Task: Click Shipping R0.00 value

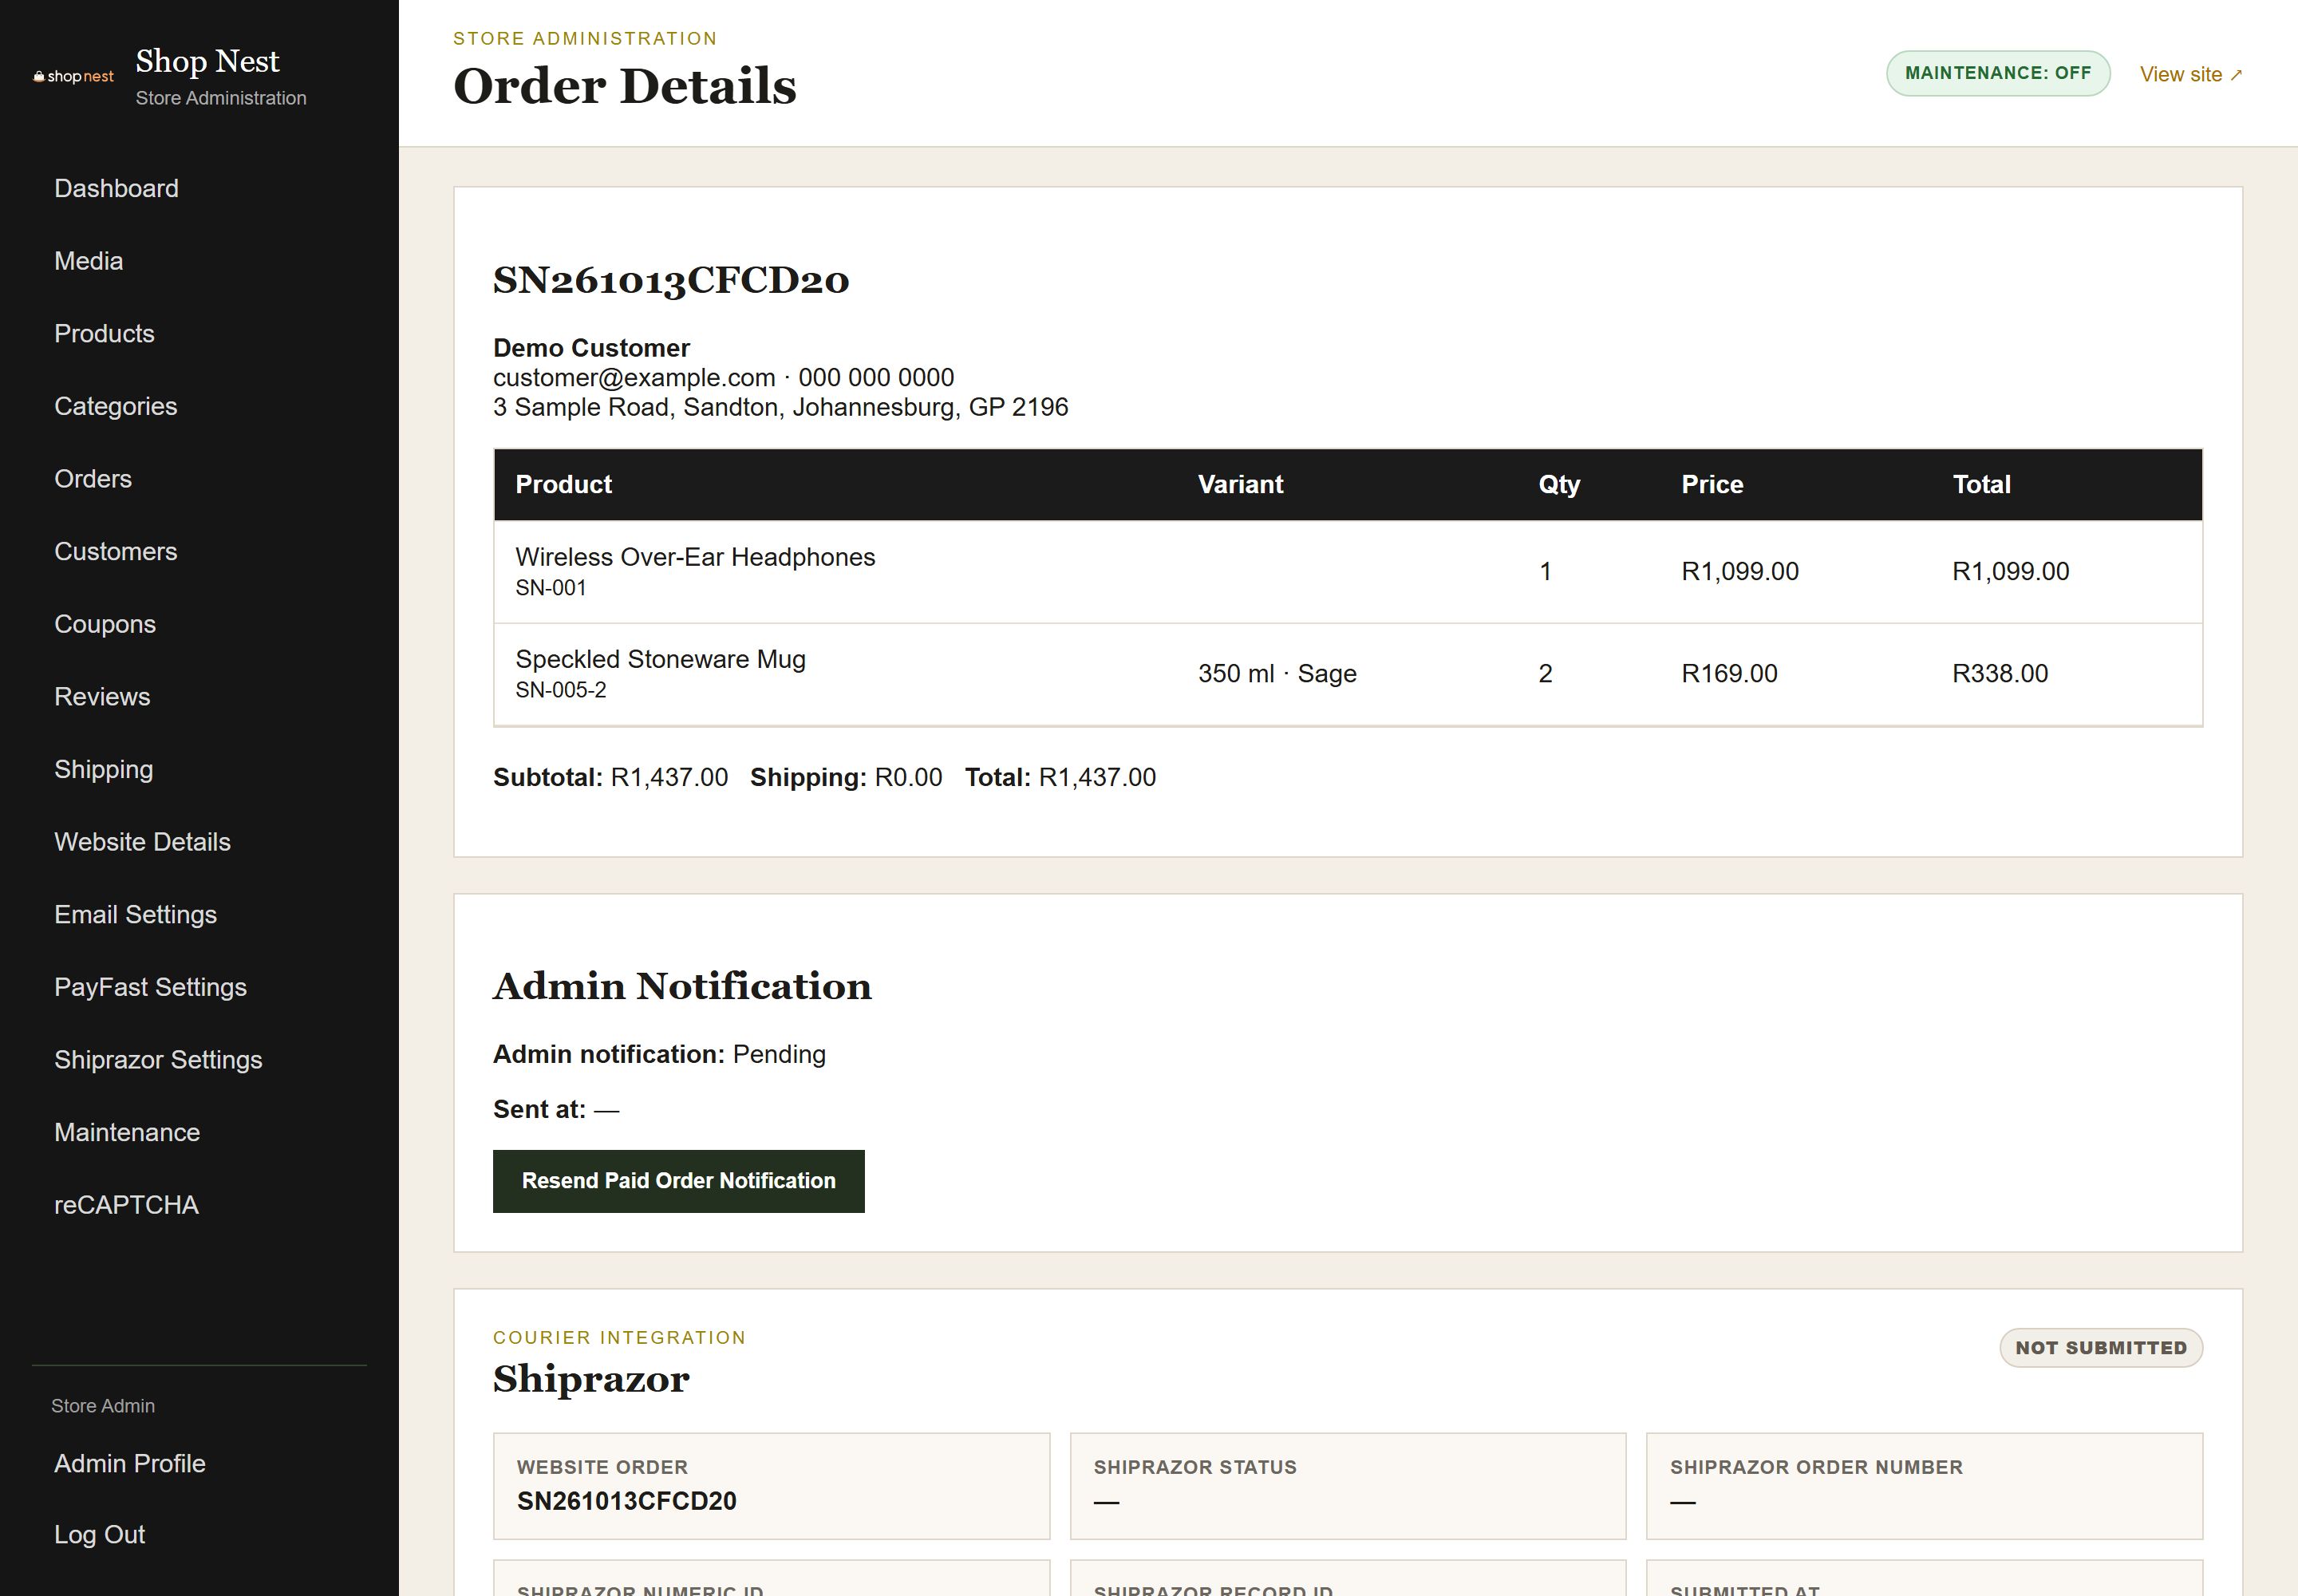Action: (908, 778)
